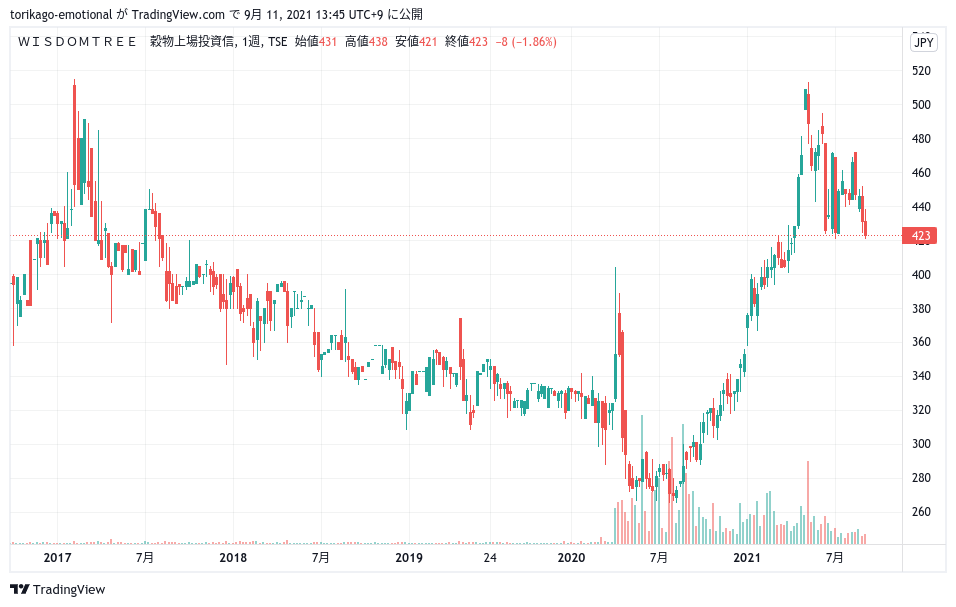This screenshot has height=607, width=956.
Task: Select the 1週 interval label
Action: coord(252,41)
